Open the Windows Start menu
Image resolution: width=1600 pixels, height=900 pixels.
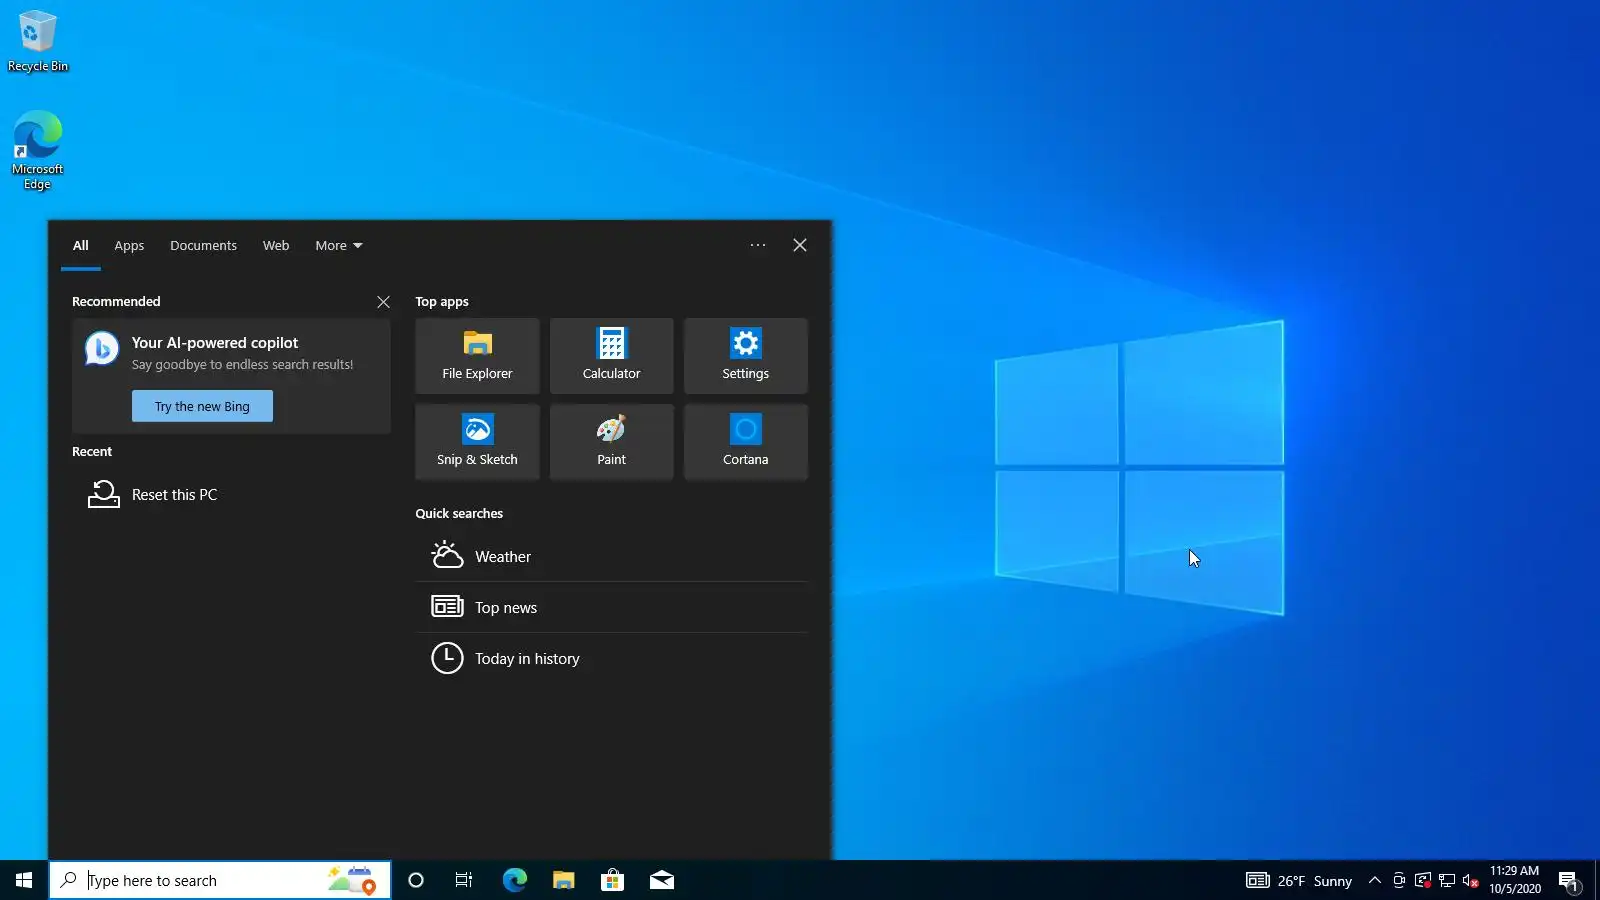pos(24,880)
